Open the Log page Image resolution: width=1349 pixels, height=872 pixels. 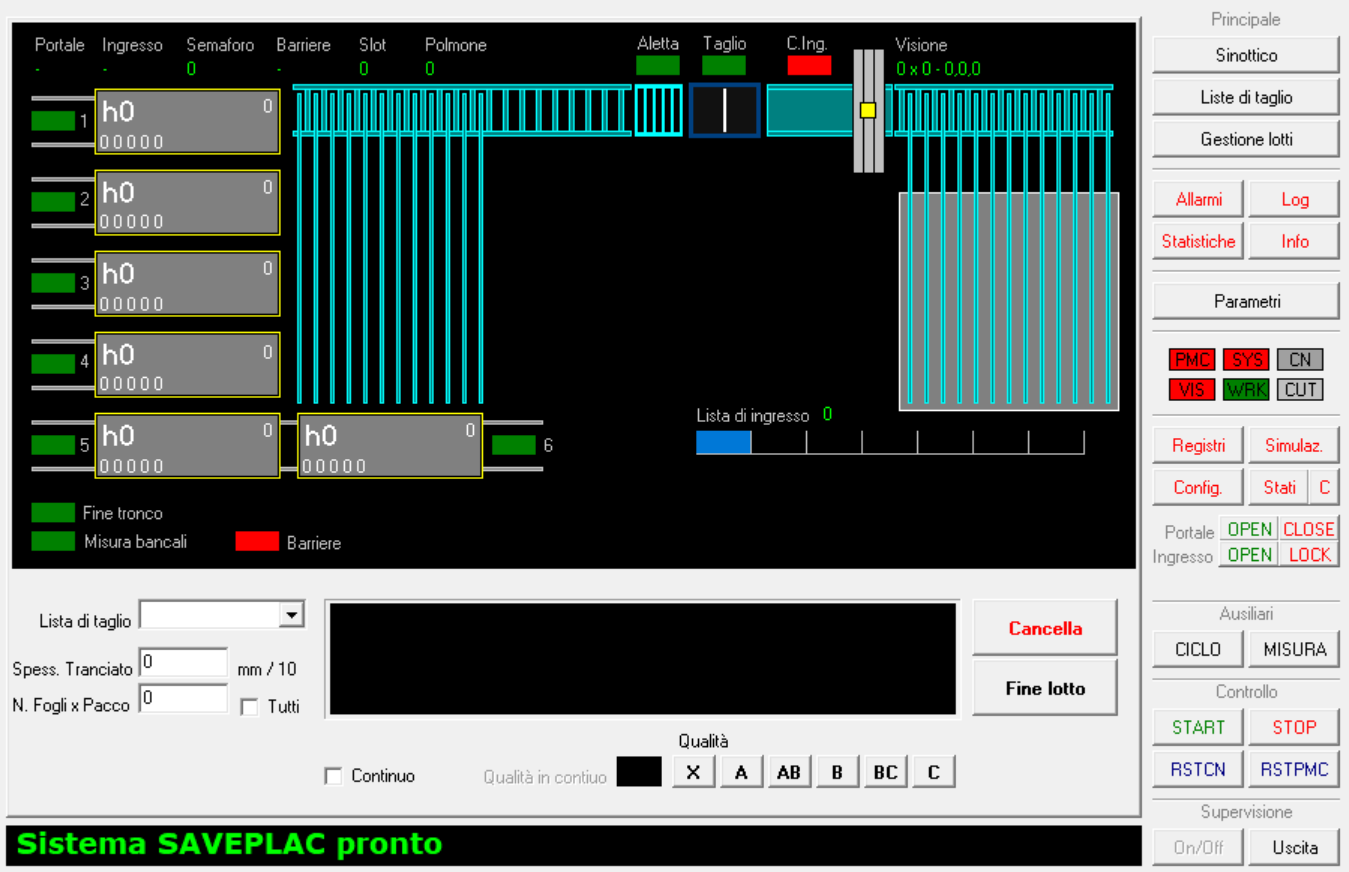[x=1294, y=199]
